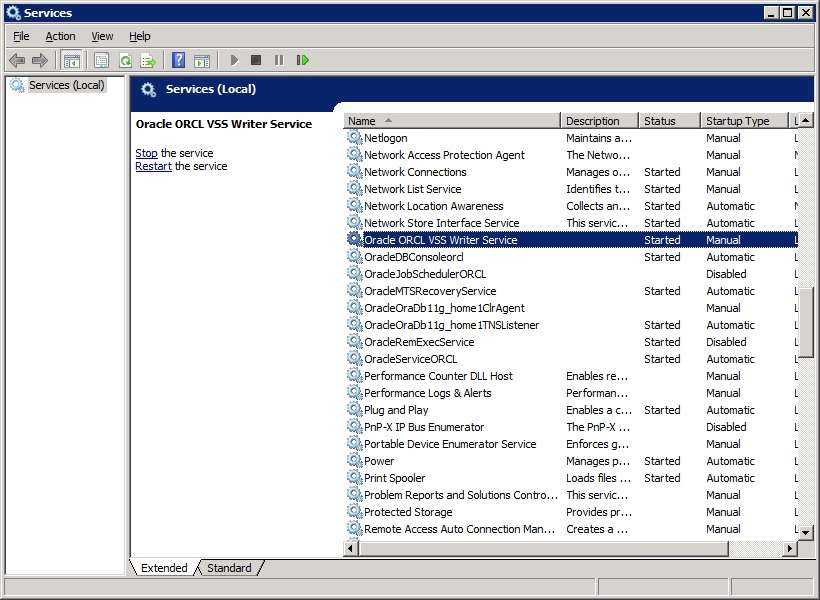Select Portable Device Enumerator Service

coord(571,444)
